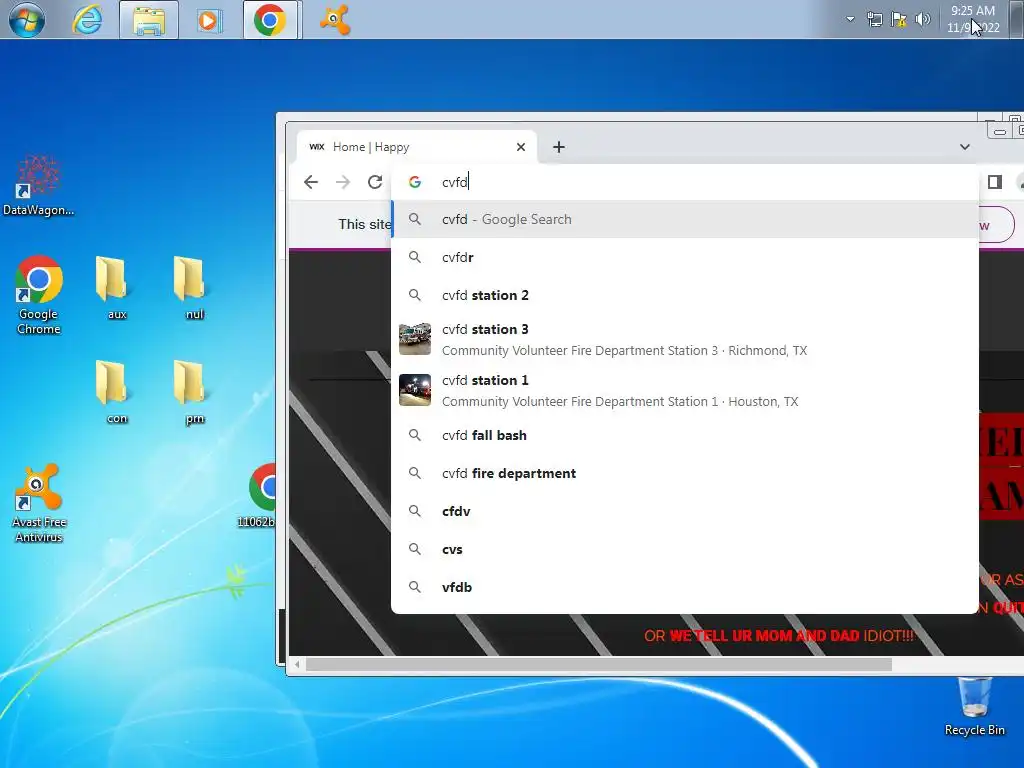Select the 'cvfd station 3' Richmond suggestion
1024x768 pixels.
(684, 340)
